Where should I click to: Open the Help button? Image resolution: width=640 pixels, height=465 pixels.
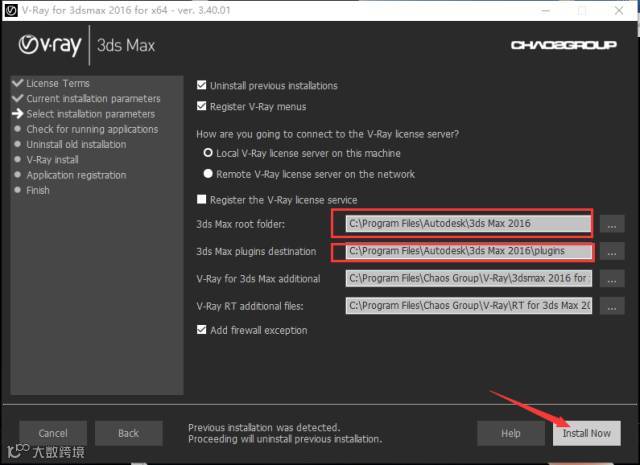click(511, 433)
